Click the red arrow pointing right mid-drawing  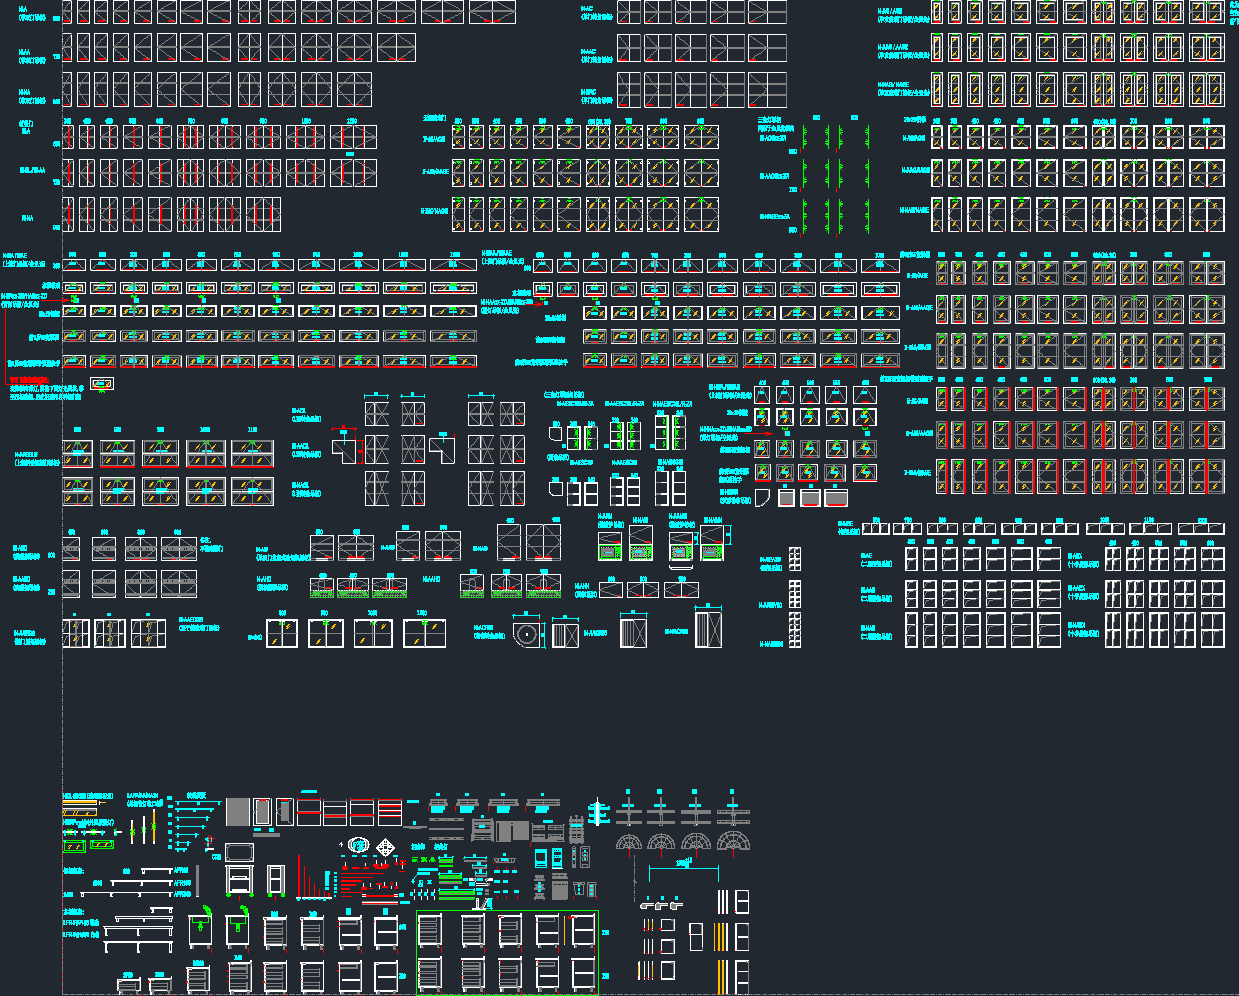[538, 302]
